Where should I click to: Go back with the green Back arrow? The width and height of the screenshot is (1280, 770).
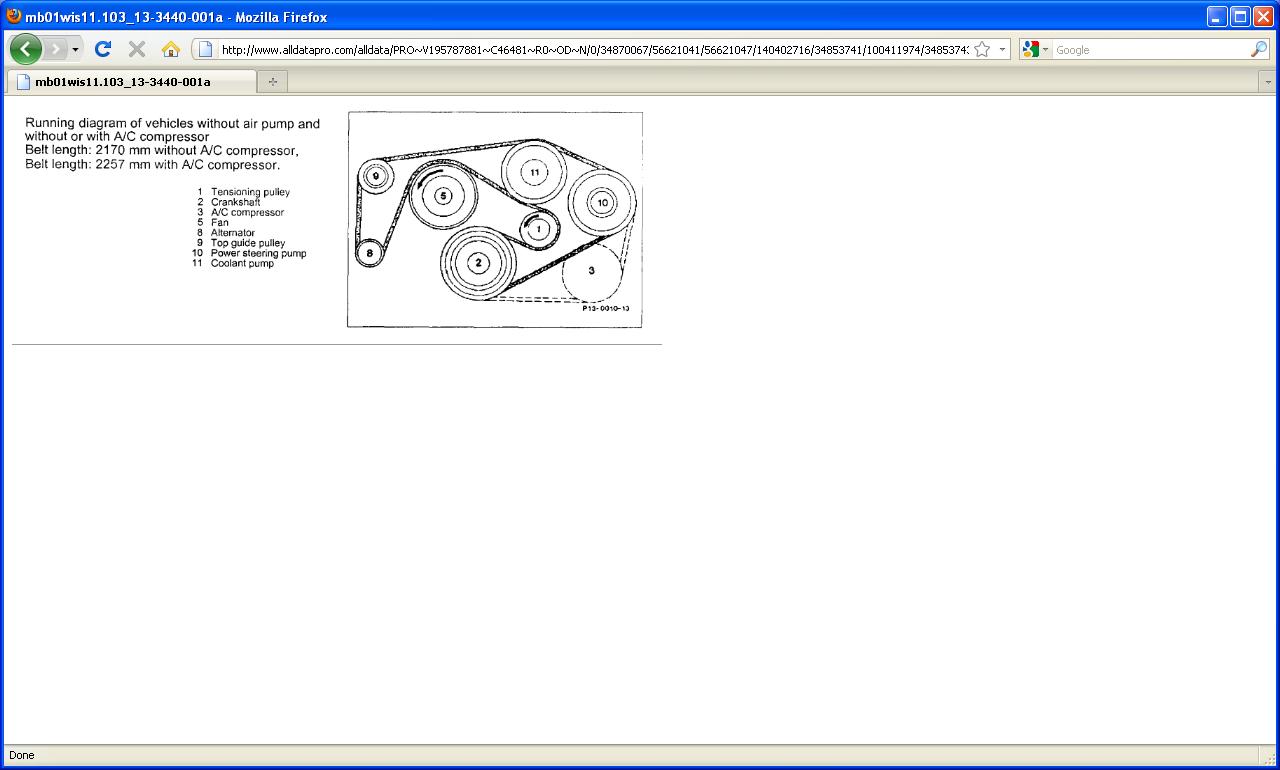pos(26,49)
